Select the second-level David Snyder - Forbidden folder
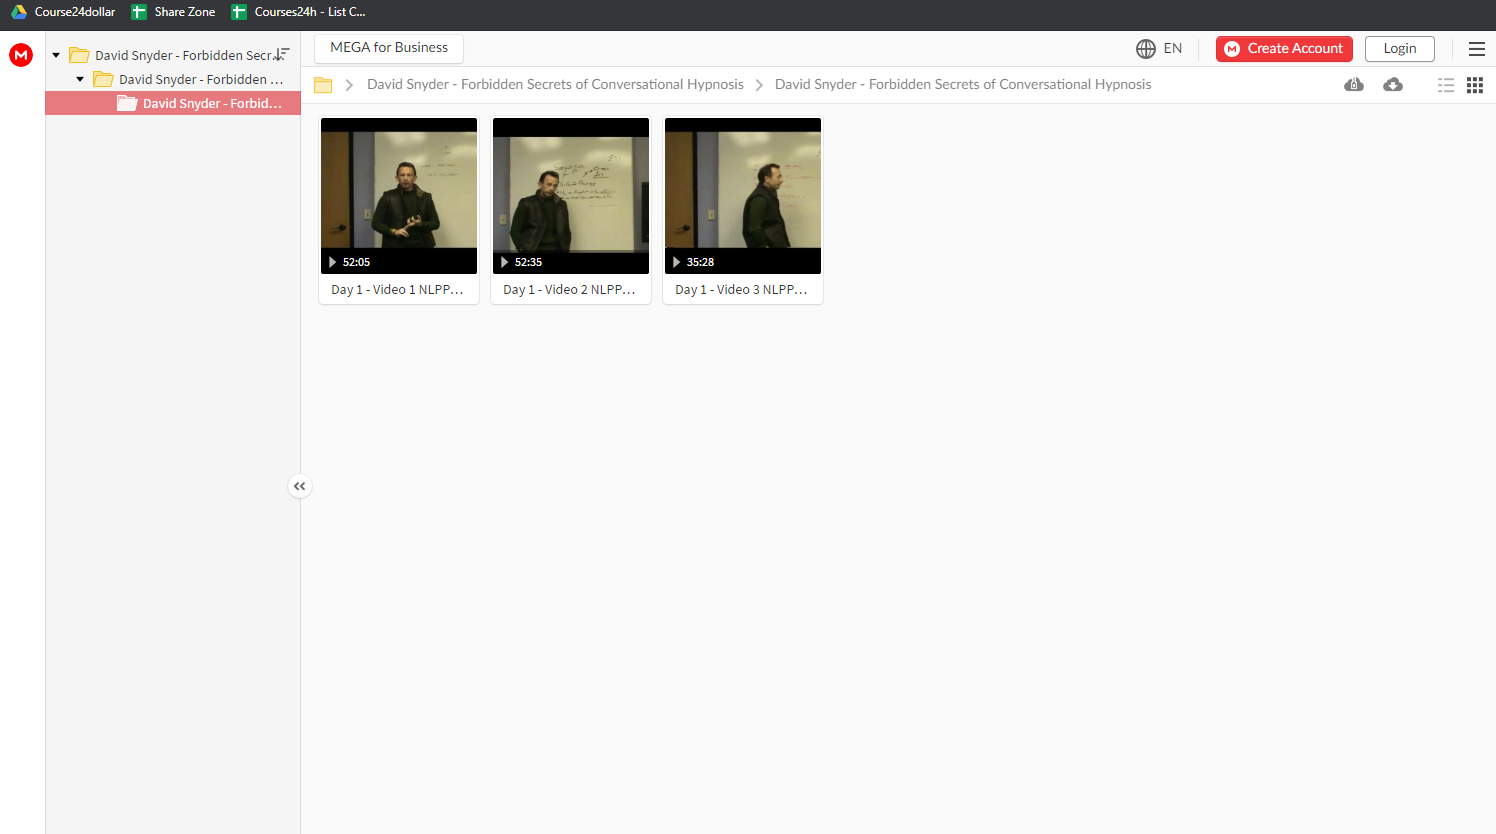 (x=189, y=79)
